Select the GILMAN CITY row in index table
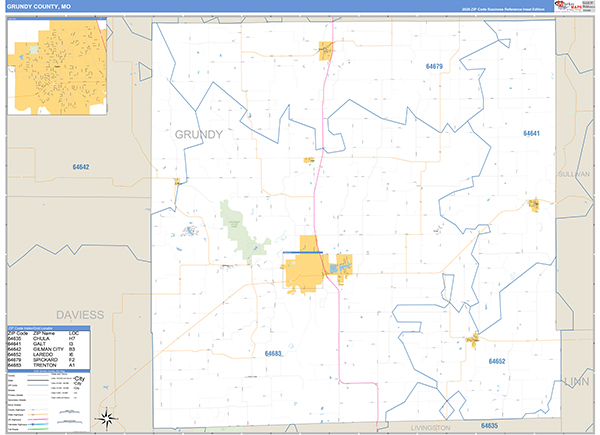600x435 pixels. click(49, 349)
